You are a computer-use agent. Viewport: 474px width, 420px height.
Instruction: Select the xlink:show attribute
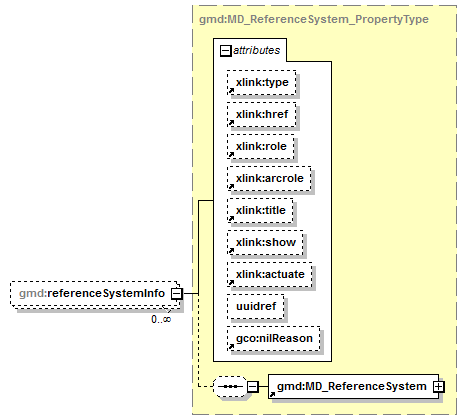[265, 242]
